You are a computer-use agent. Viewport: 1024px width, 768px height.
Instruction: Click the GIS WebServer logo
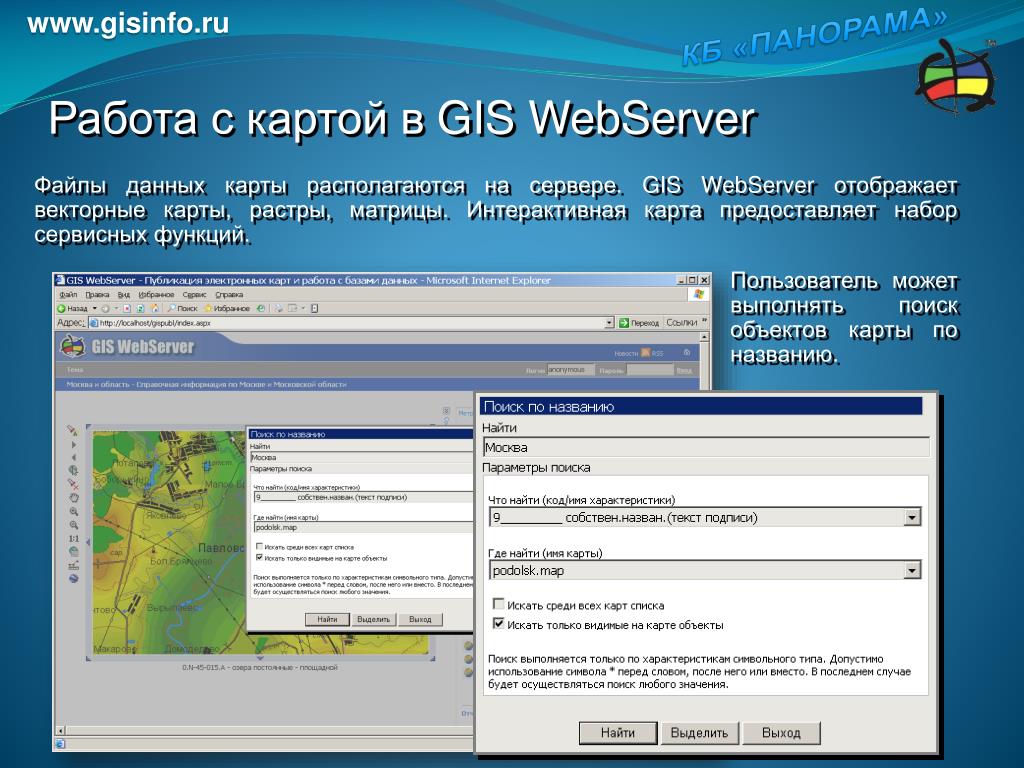tap(127, 346)
